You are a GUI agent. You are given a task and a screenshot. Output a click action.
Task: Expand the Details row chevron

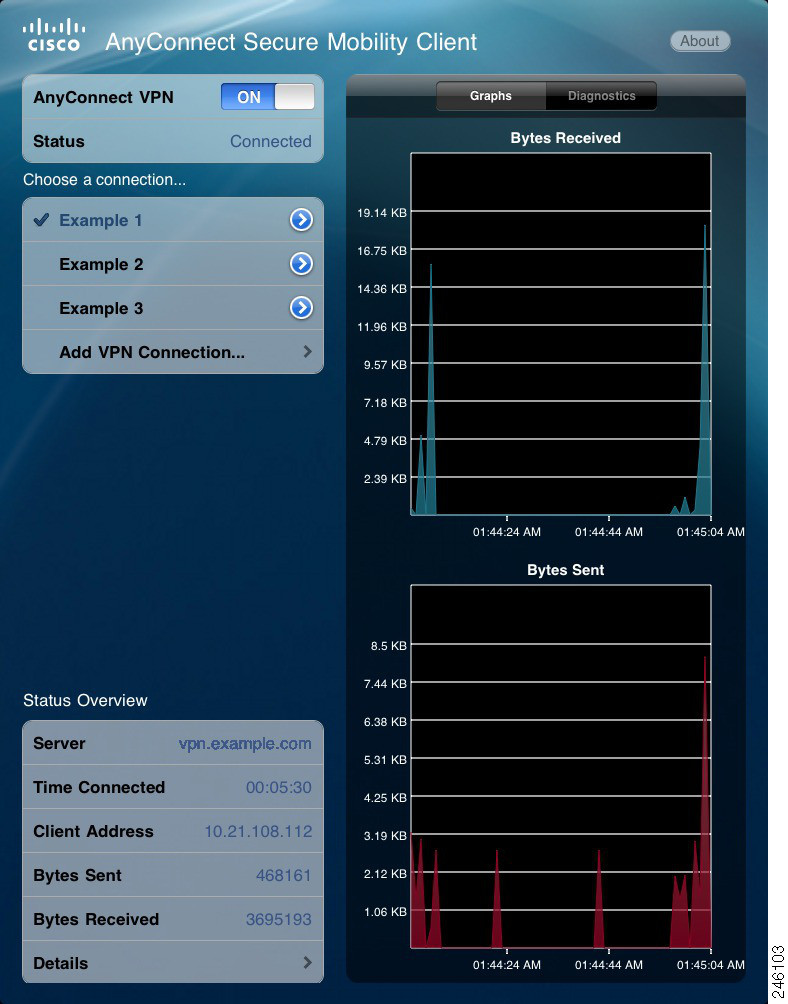[x=307, y=963]
